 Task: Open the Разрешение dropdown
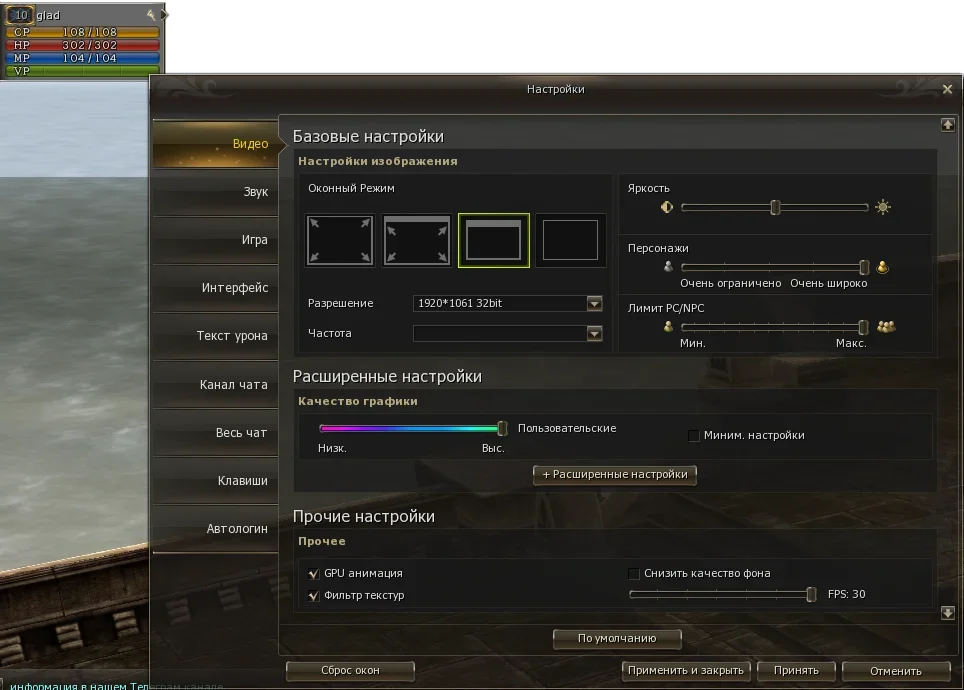pos(507,303)
